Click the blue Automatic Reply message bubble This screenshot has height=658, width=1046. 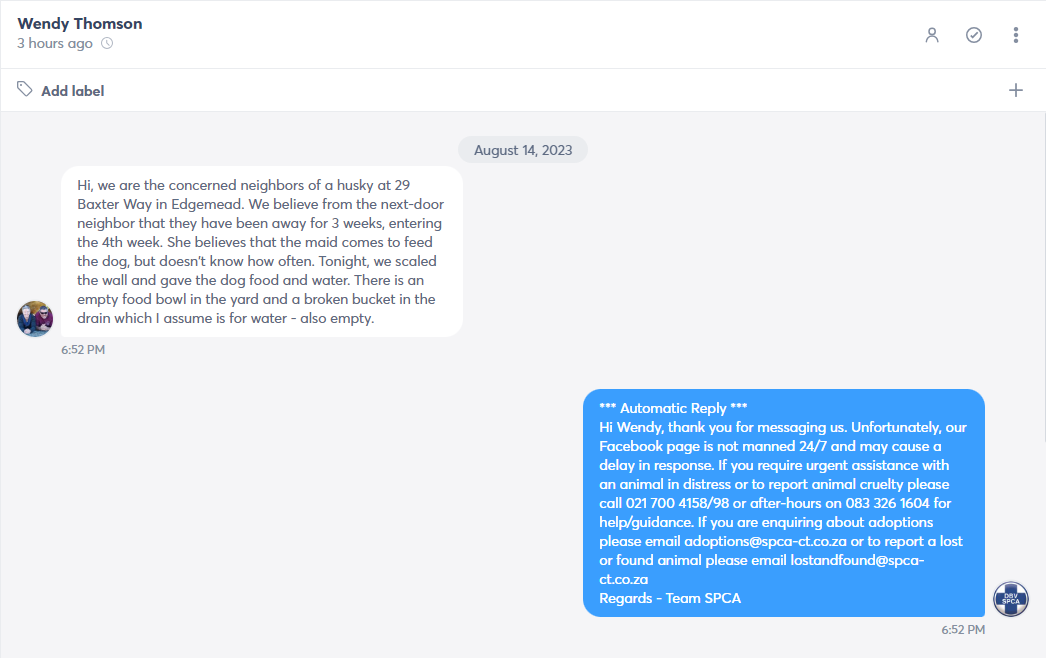[784, 503]
